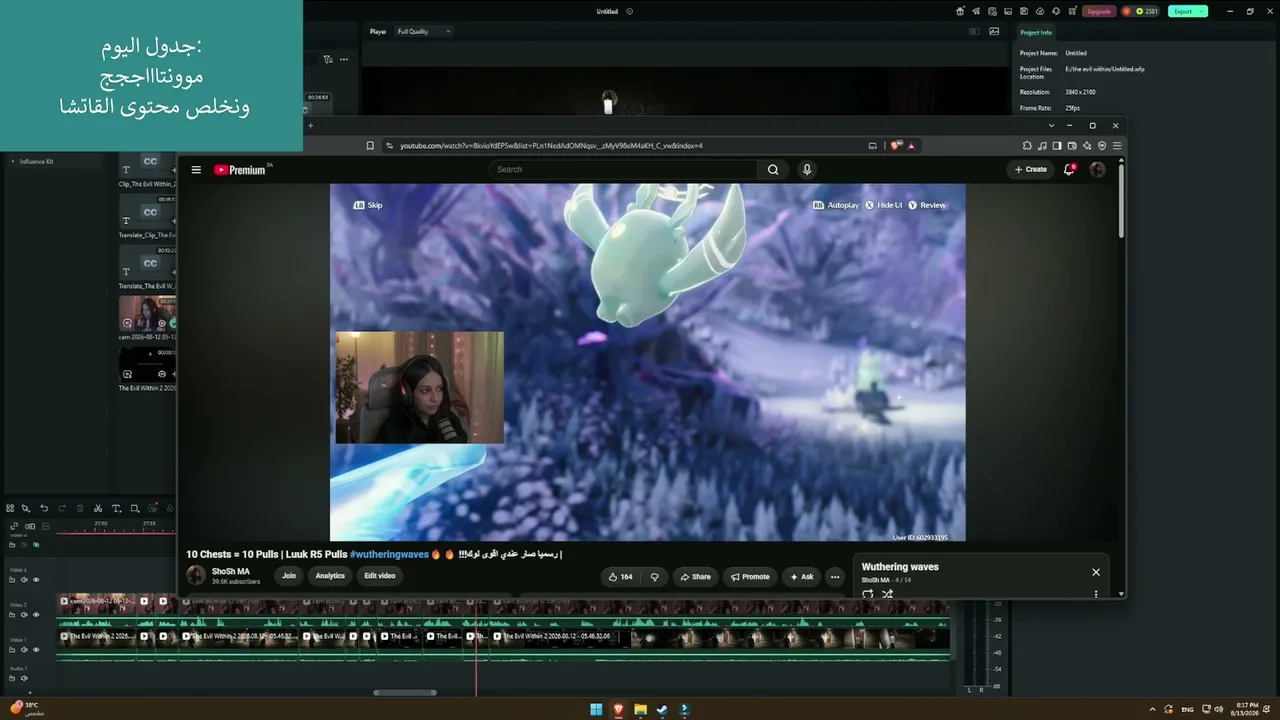Open the #wutheringwaves hashtag link
This screenshot has height=720, width=1280.
(389, 554)
